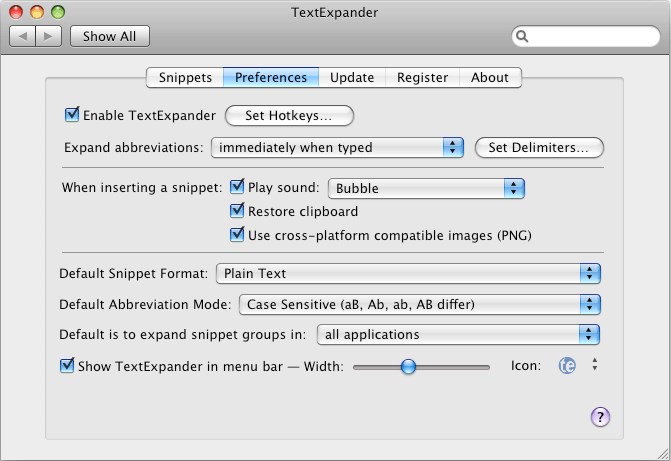Toggle Use cross-platform compatible images checkbox
The image size is (671, 461).
pyautogui.click(x=237, y=235)
